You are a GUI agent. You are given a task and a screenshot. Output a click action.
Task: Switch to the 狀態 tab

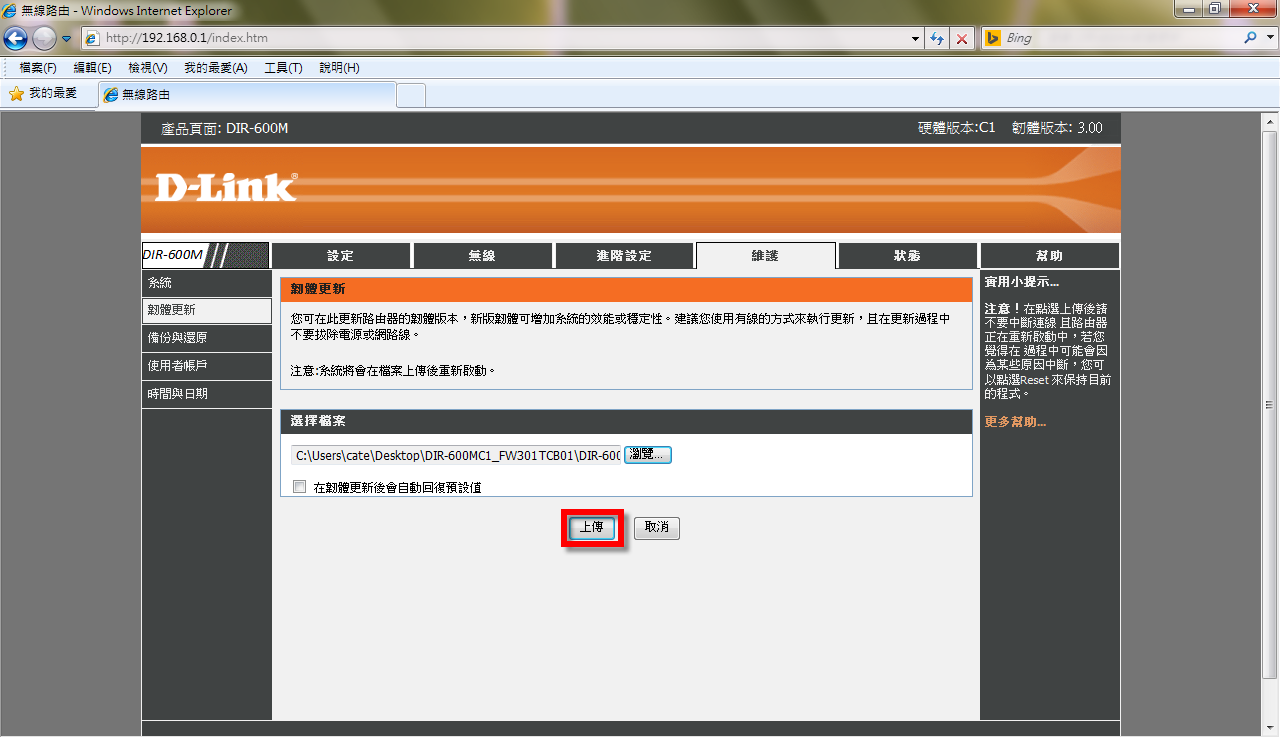click(907, 256)
